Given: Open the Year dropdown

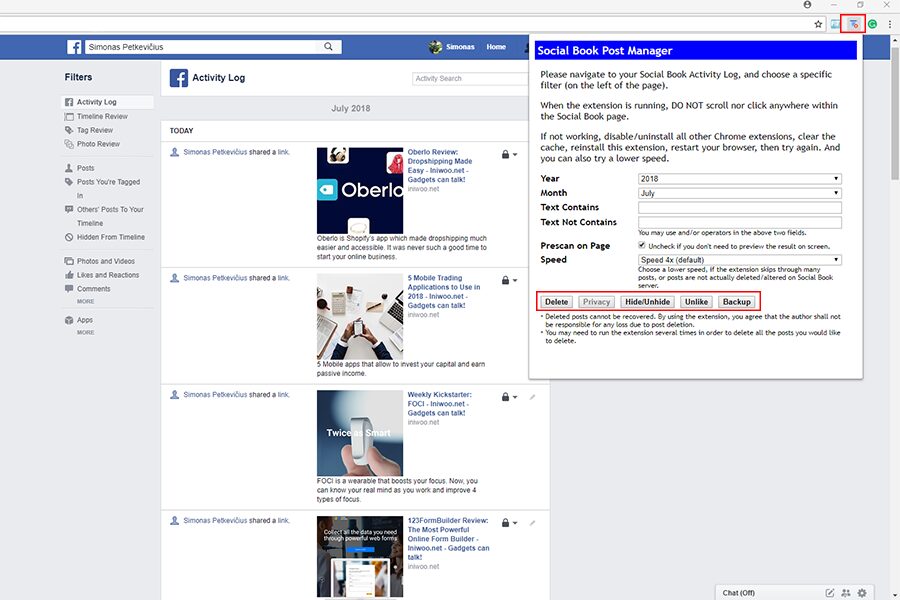Looking at the screenshot, I should [x=739, y=179].
